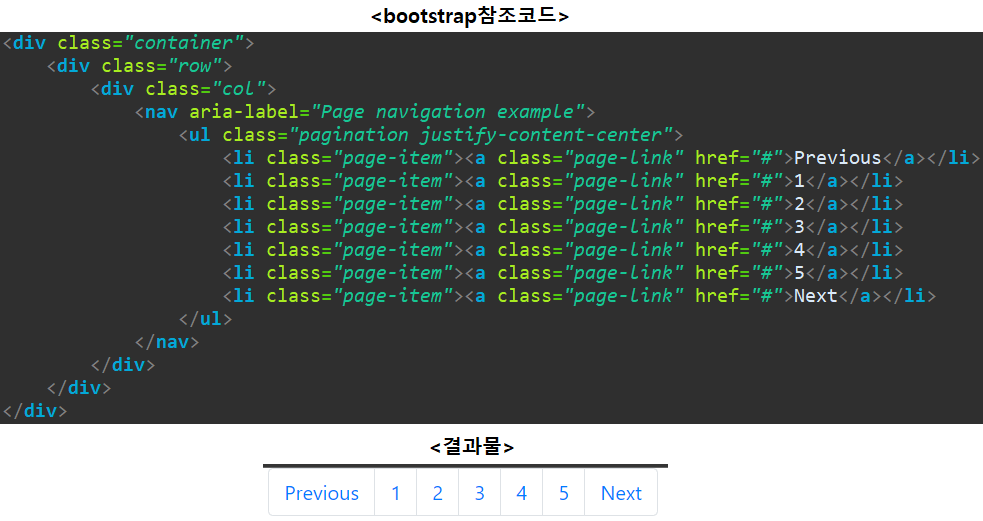Open page 5 pagination link
983x521 pixels.
(x=564, y=493)
